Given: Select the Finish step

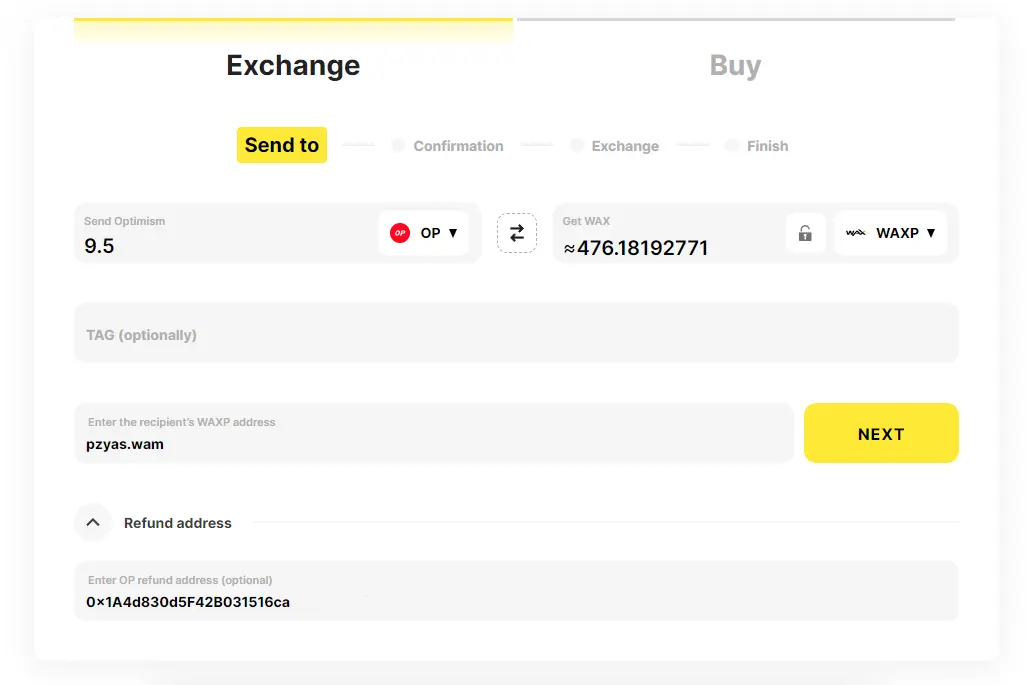Looking at the screenshot, I should pos(757,146).
